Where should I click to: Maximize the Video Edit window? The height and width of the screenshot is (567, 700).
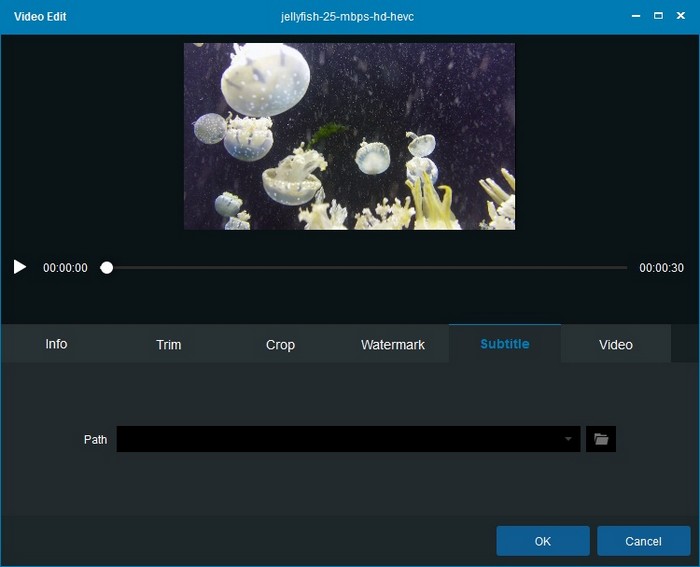click(658, 16)
